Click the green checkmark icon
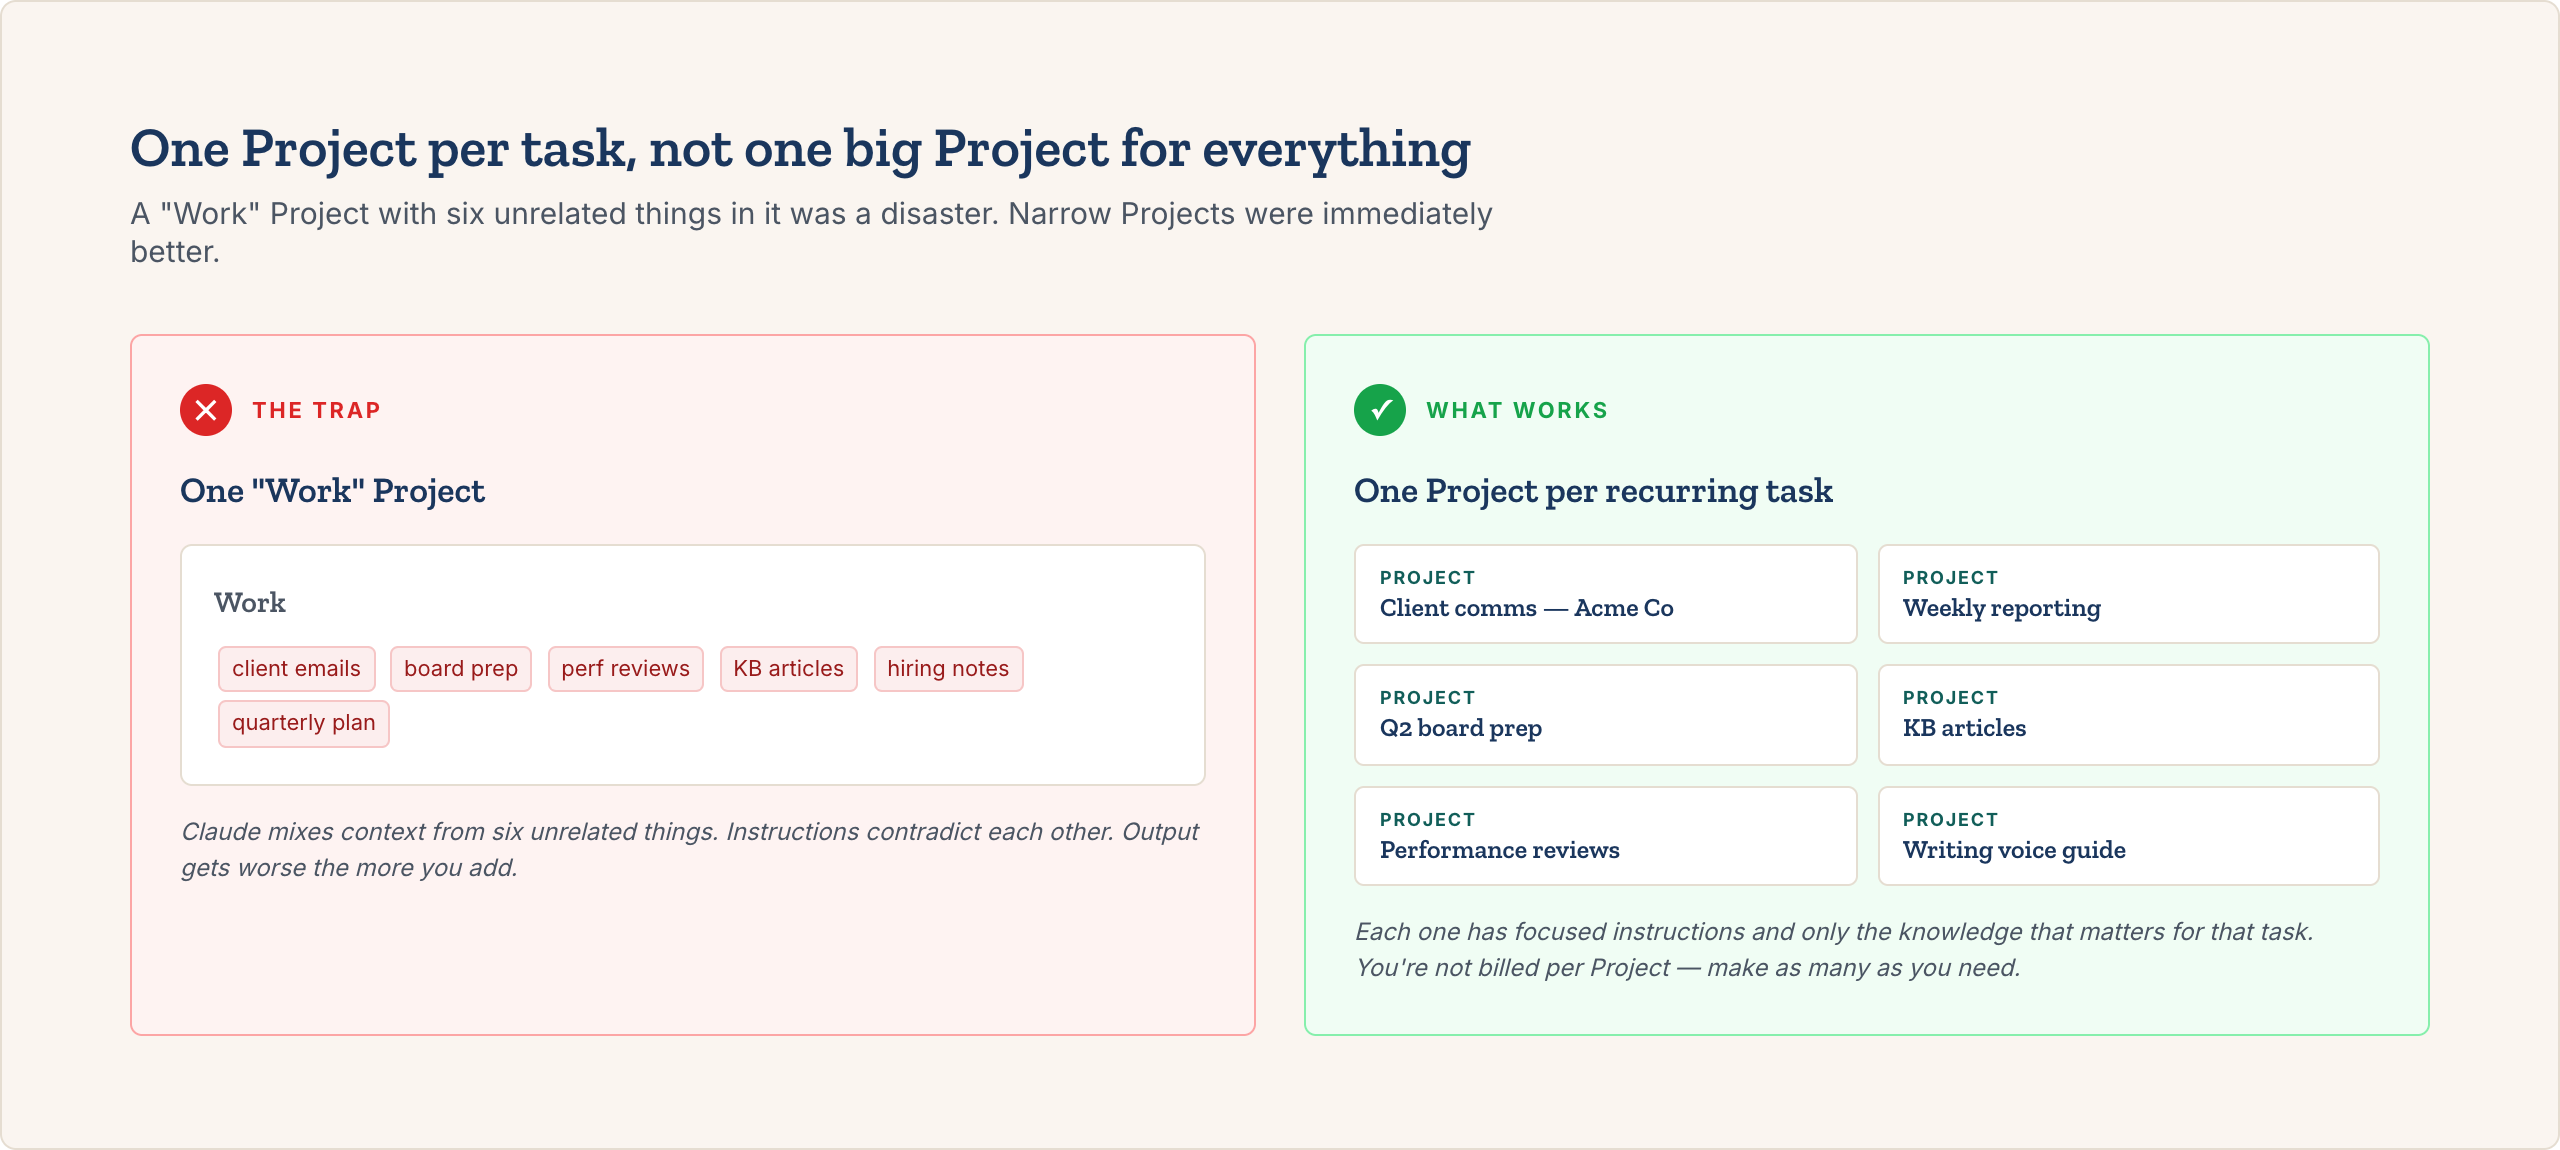Image resolution: width=2560 pixels, height=1150 pixels. (1381, 410)
